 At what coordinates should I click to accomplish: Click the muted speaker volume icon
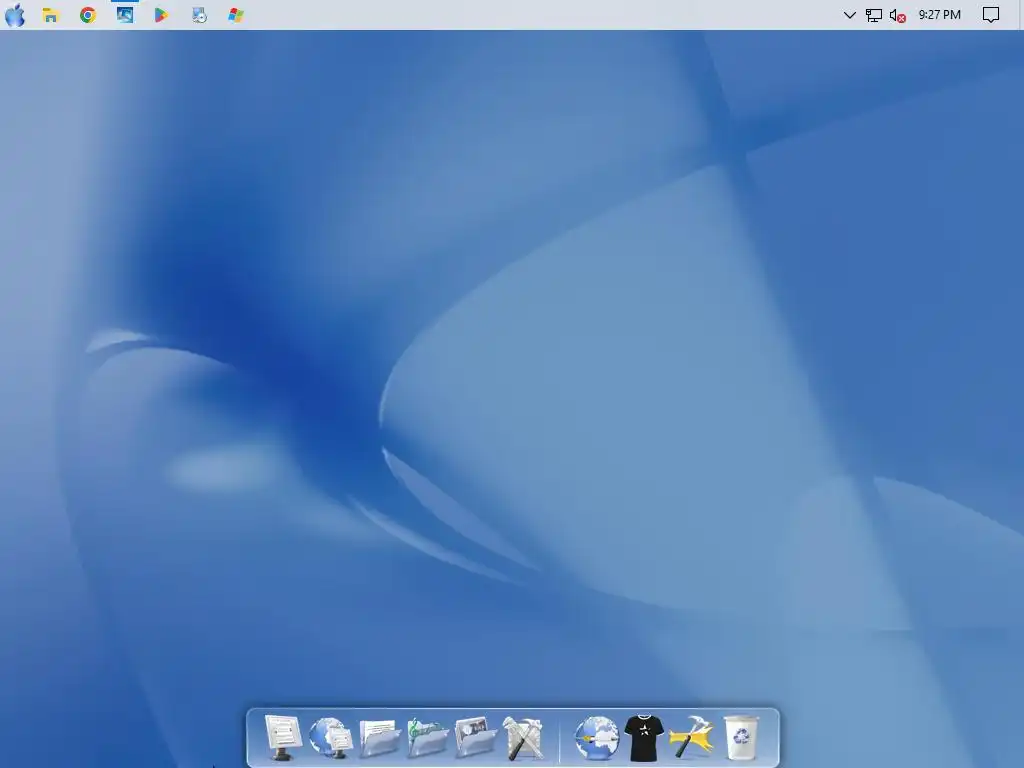pyautogui.click(x=897, y=16)
